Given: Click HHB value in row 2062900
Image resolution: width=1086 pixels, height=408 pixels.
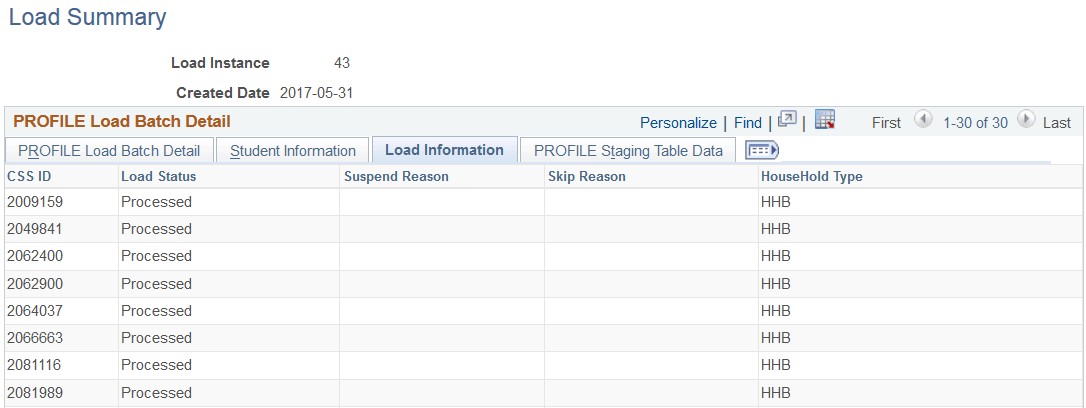Looking at the screenshot, I should tap(776, 284).
